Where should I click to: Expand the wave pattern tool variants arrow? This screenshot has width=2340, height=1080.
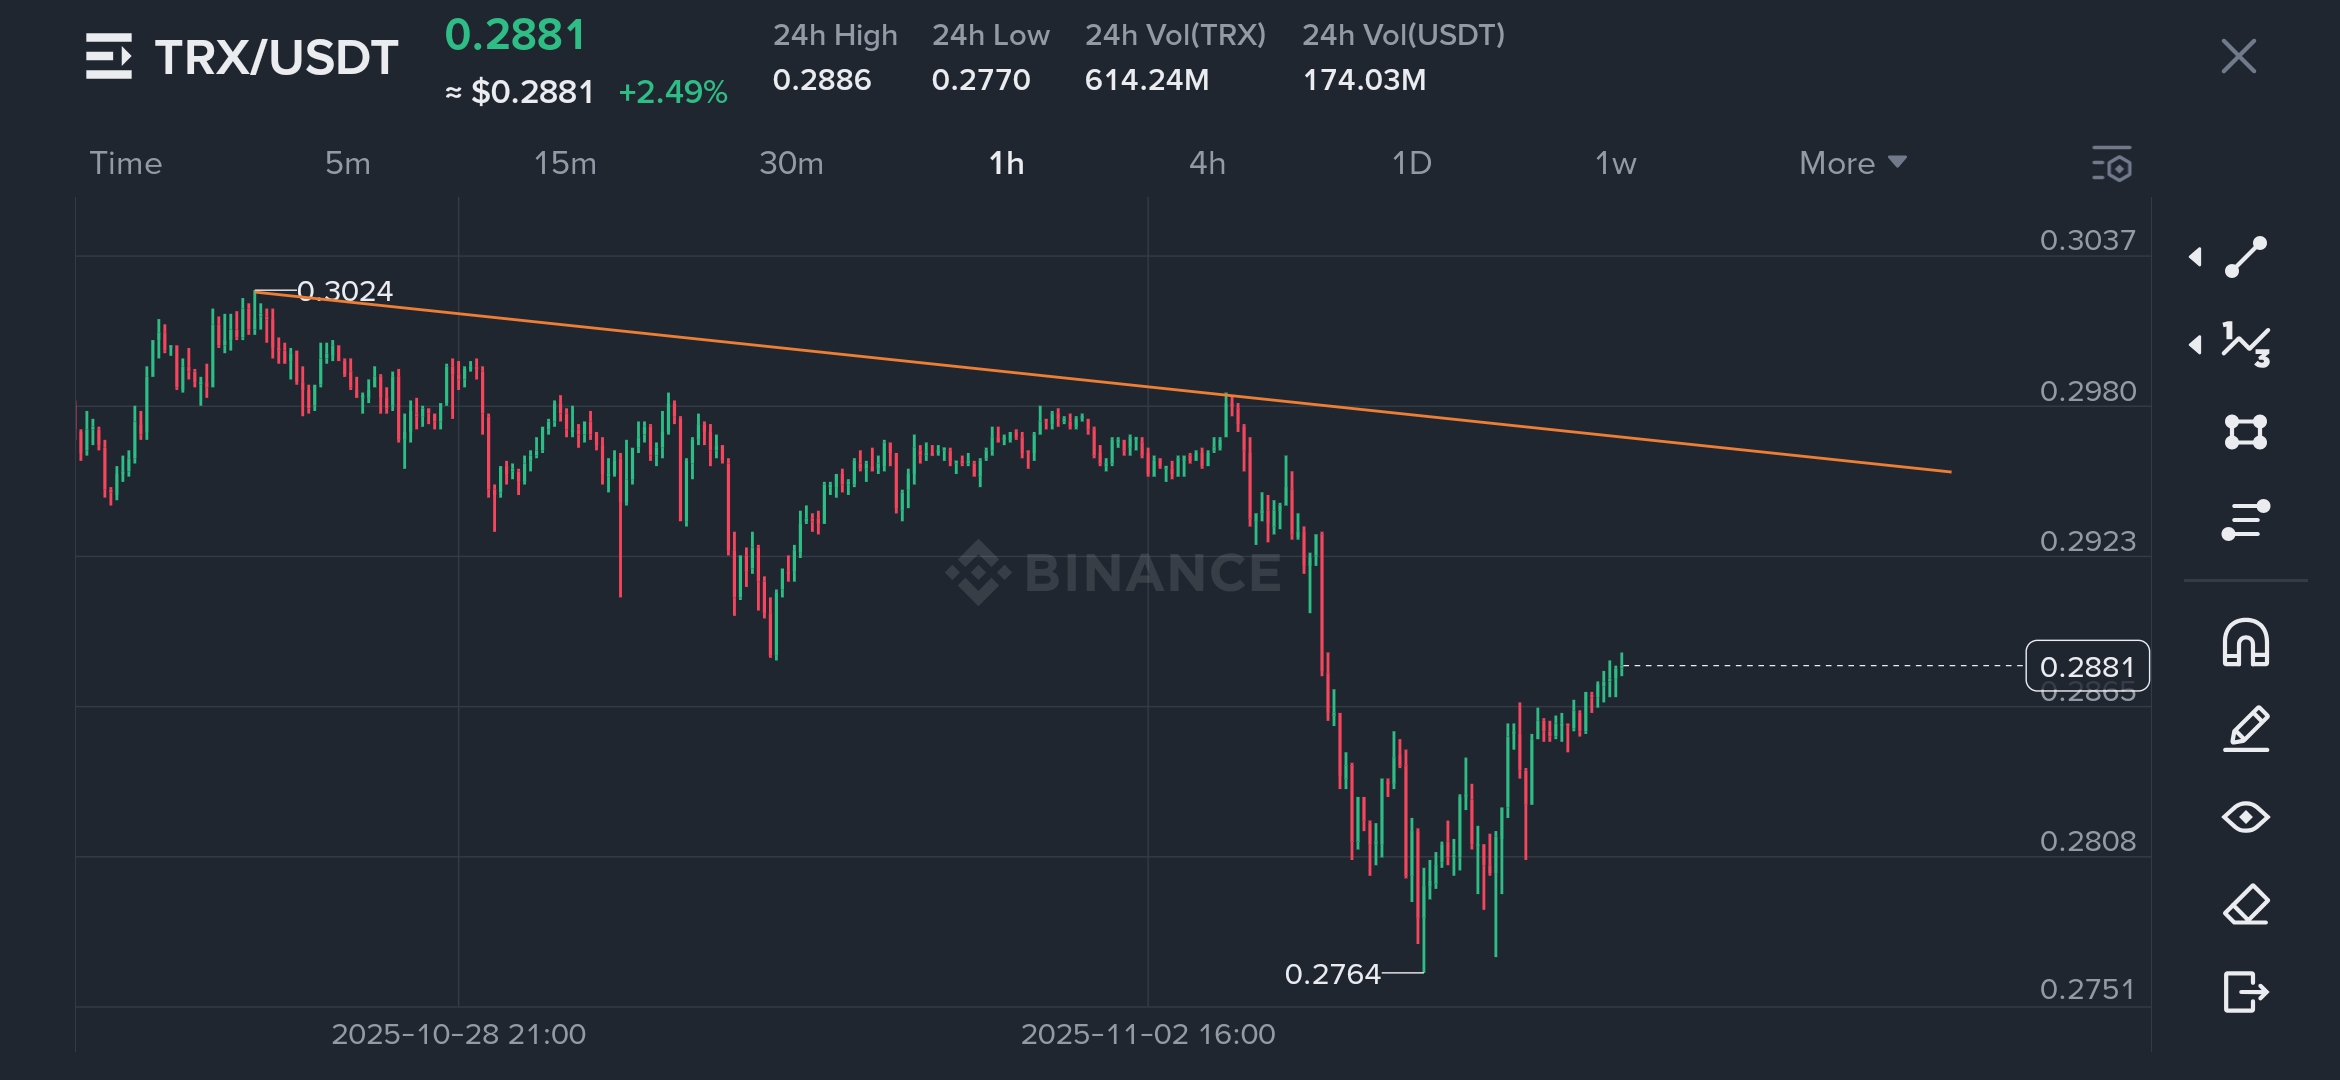(2195, 345)
